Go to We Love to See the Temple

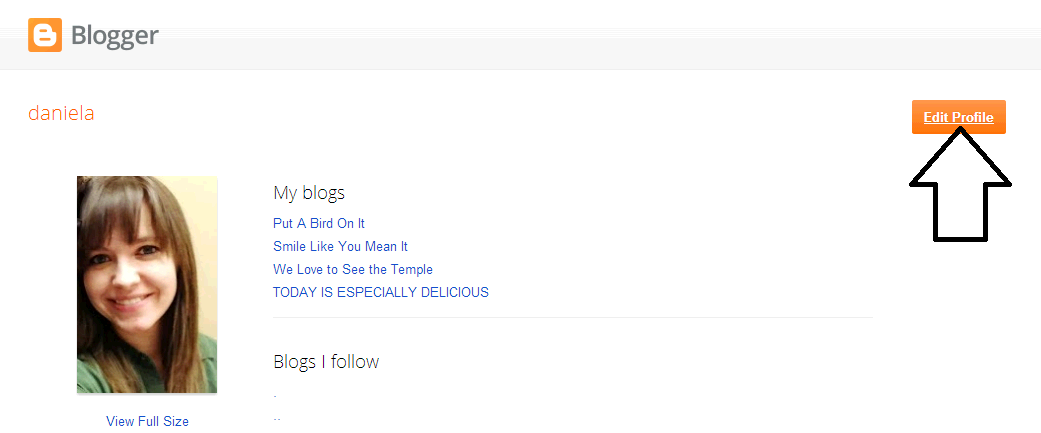click(352, 269)
